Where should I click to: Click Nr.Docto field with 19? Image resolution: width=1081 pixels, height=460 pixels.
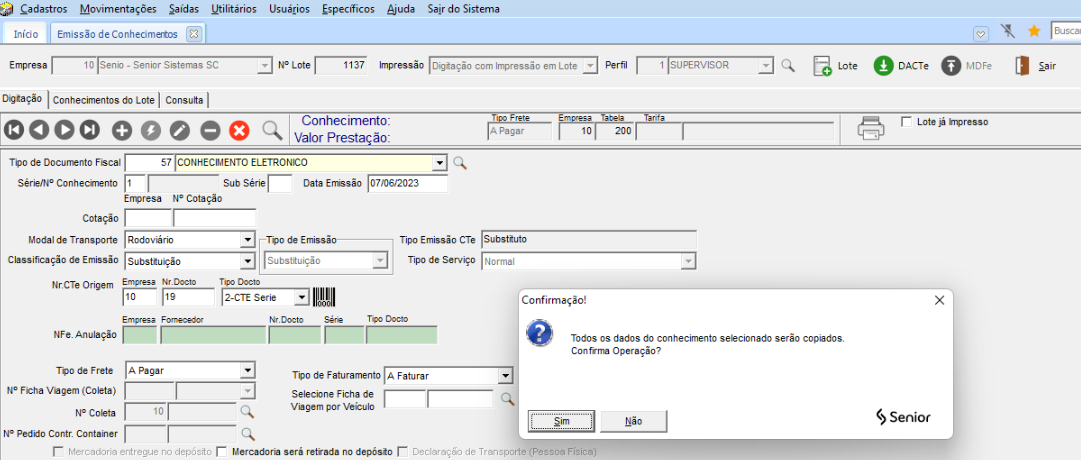189,297
